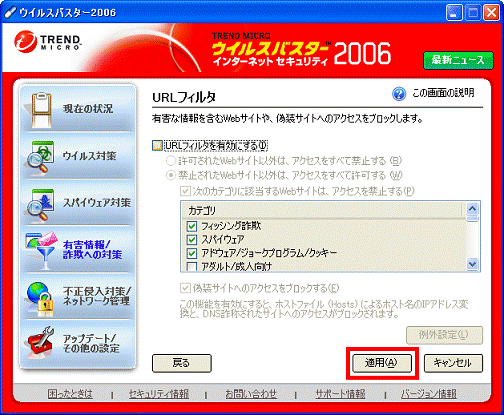Switch to 不正侵入対策/ネットワーク管理
This screenshot has height=415, width=504.
click(x=78, y=297)
